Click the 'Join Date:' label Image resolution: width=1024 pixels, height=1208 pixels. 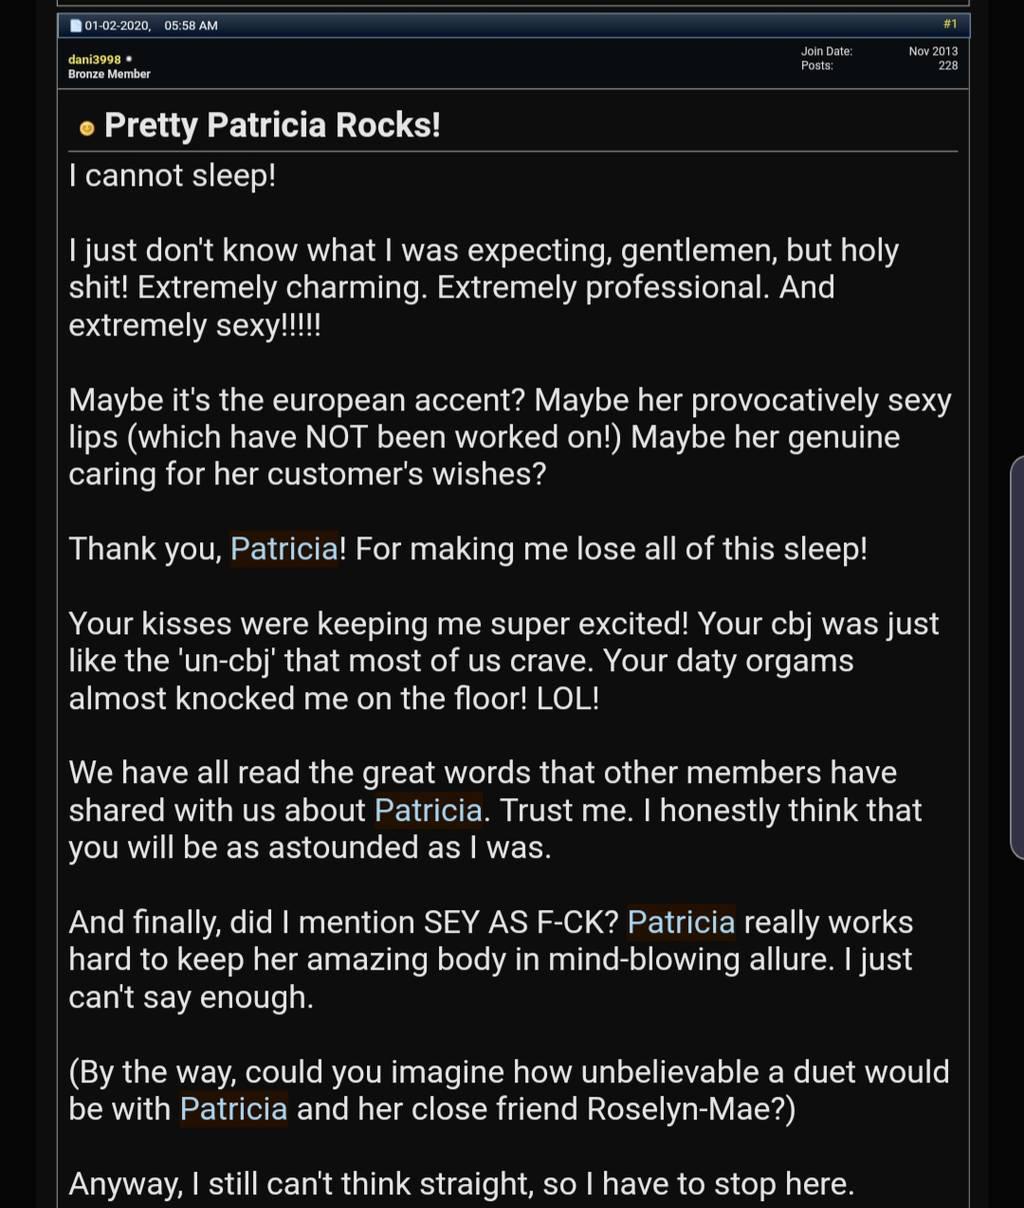[x=826, y=51]
